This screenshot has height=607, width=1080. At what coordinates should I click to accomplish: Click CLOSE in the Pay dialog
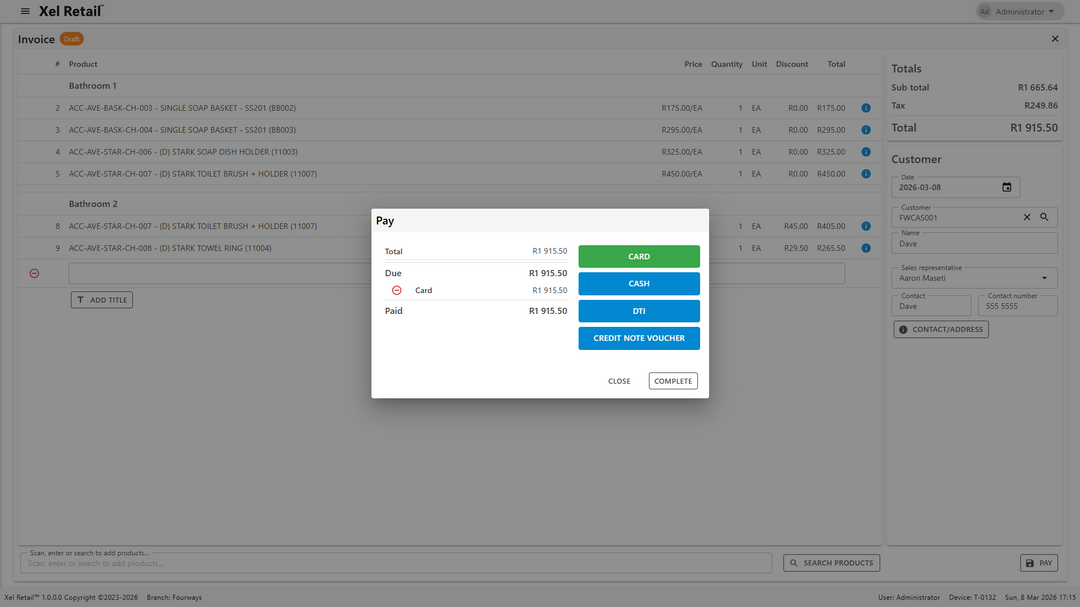point(619,381)
